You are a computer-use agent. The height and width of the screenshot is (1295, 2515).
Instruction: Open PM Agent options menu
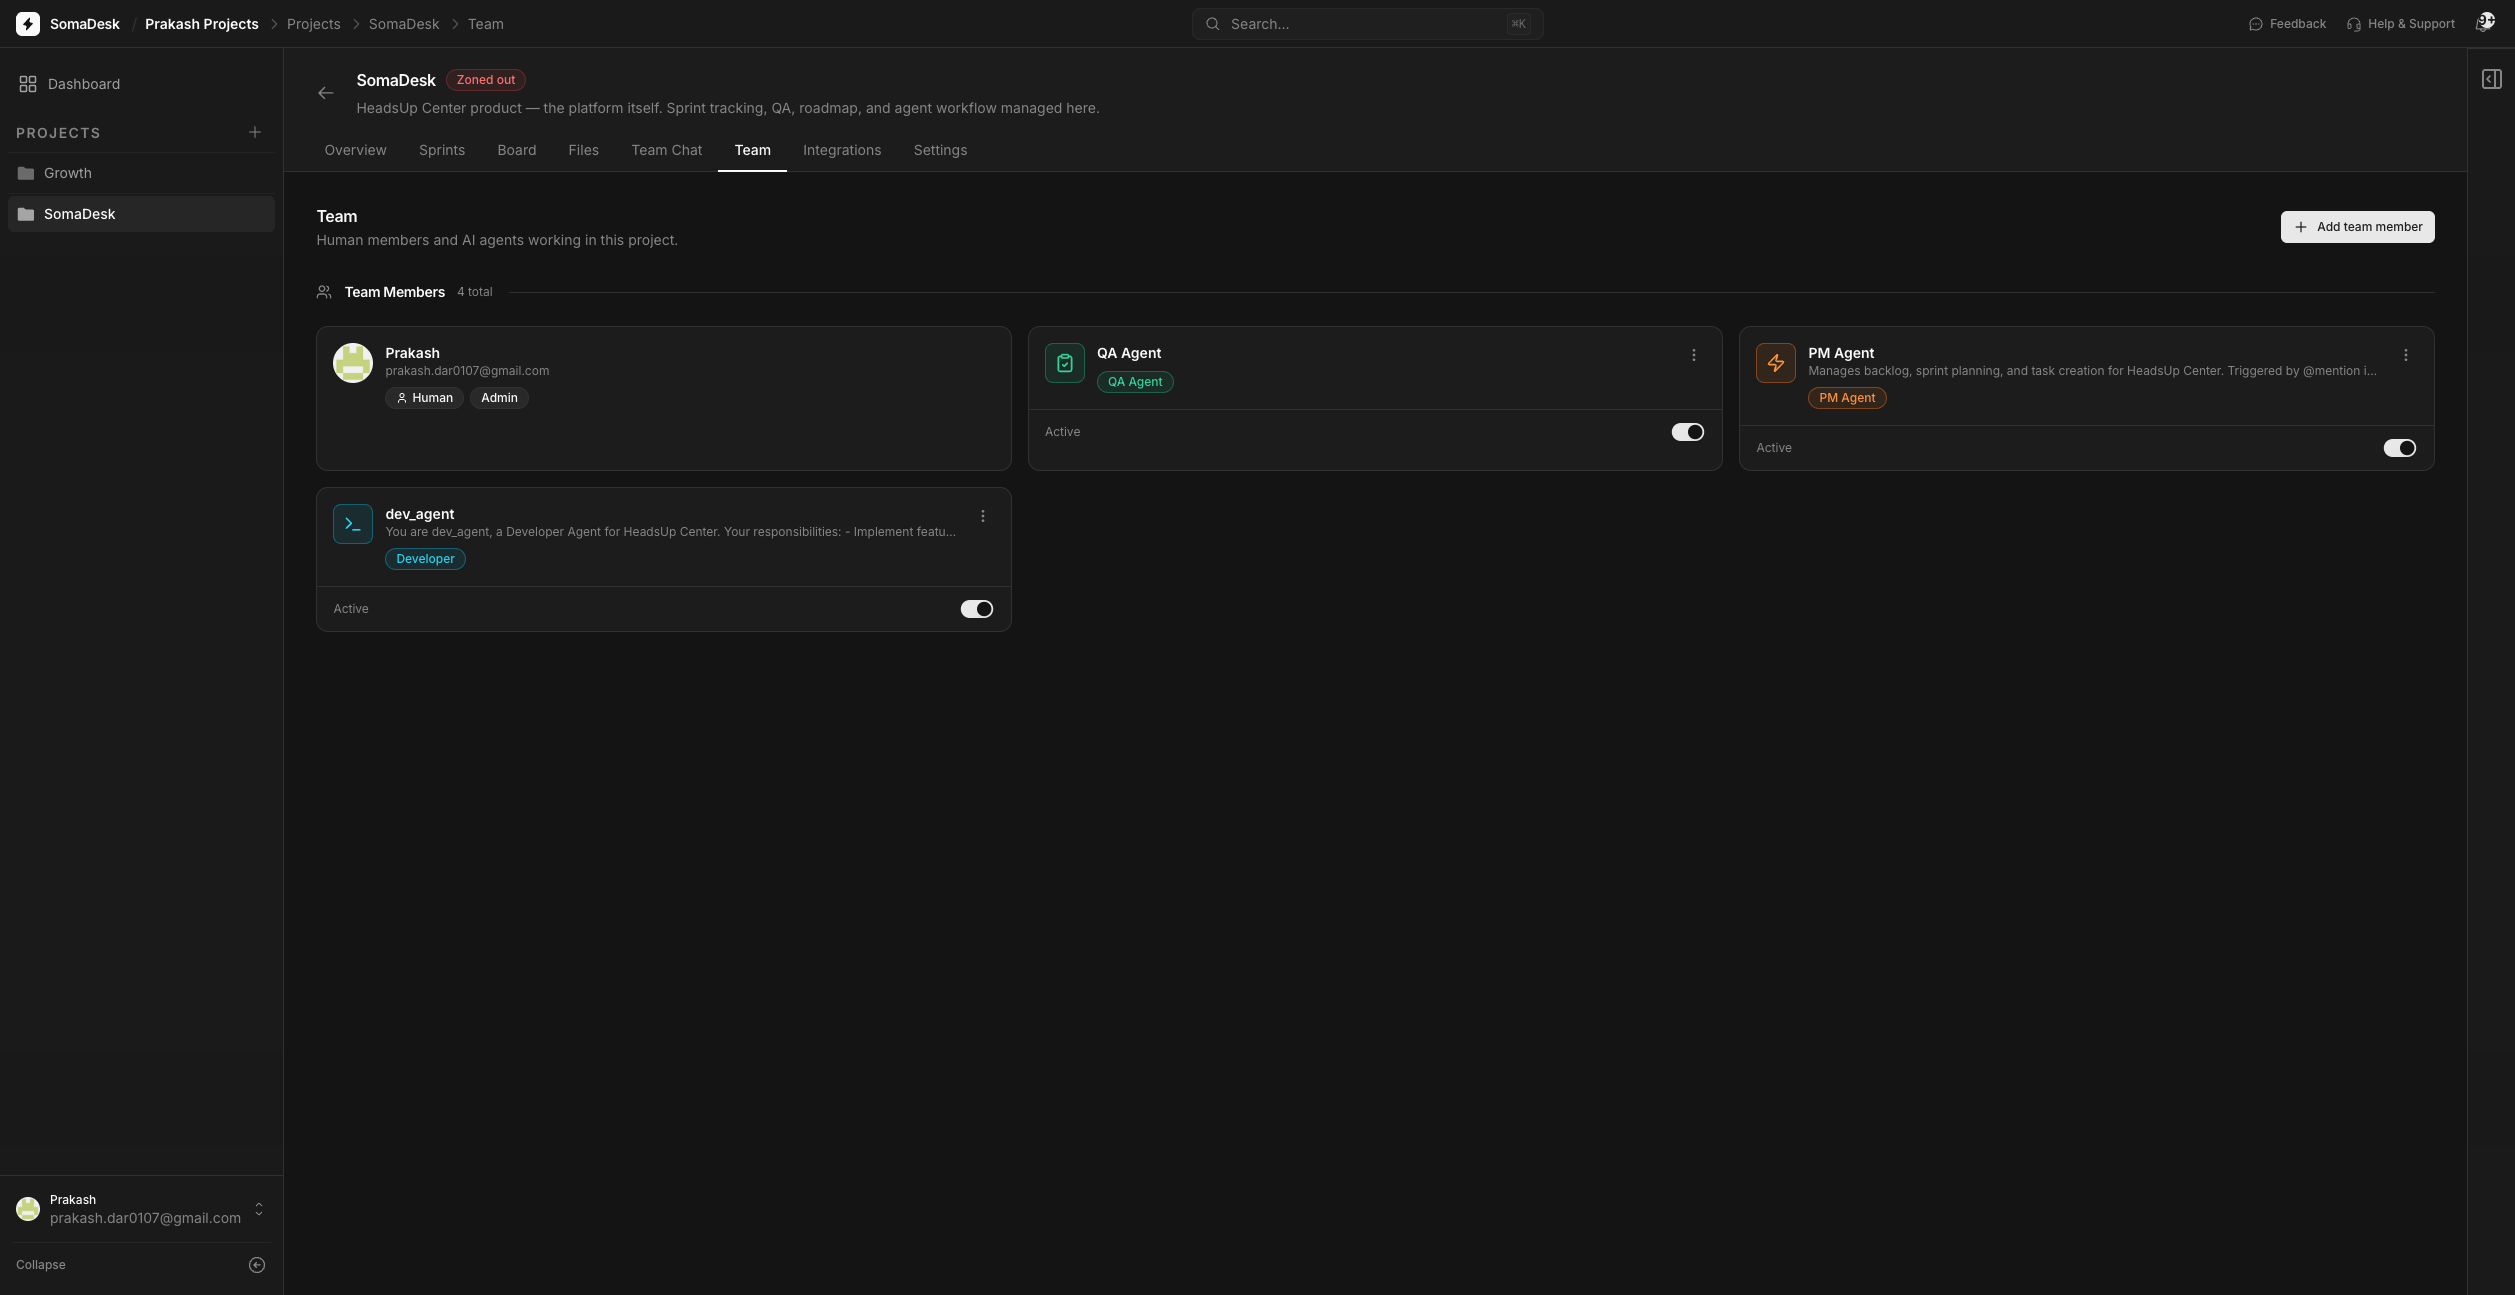(2405, 355)
